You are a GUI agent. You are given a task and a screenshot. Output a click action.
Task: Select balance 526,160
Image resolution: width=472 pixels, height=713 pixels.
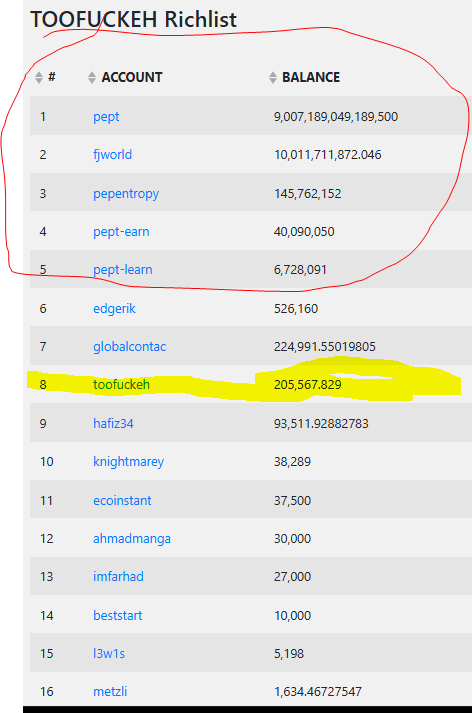click(296, 309)
